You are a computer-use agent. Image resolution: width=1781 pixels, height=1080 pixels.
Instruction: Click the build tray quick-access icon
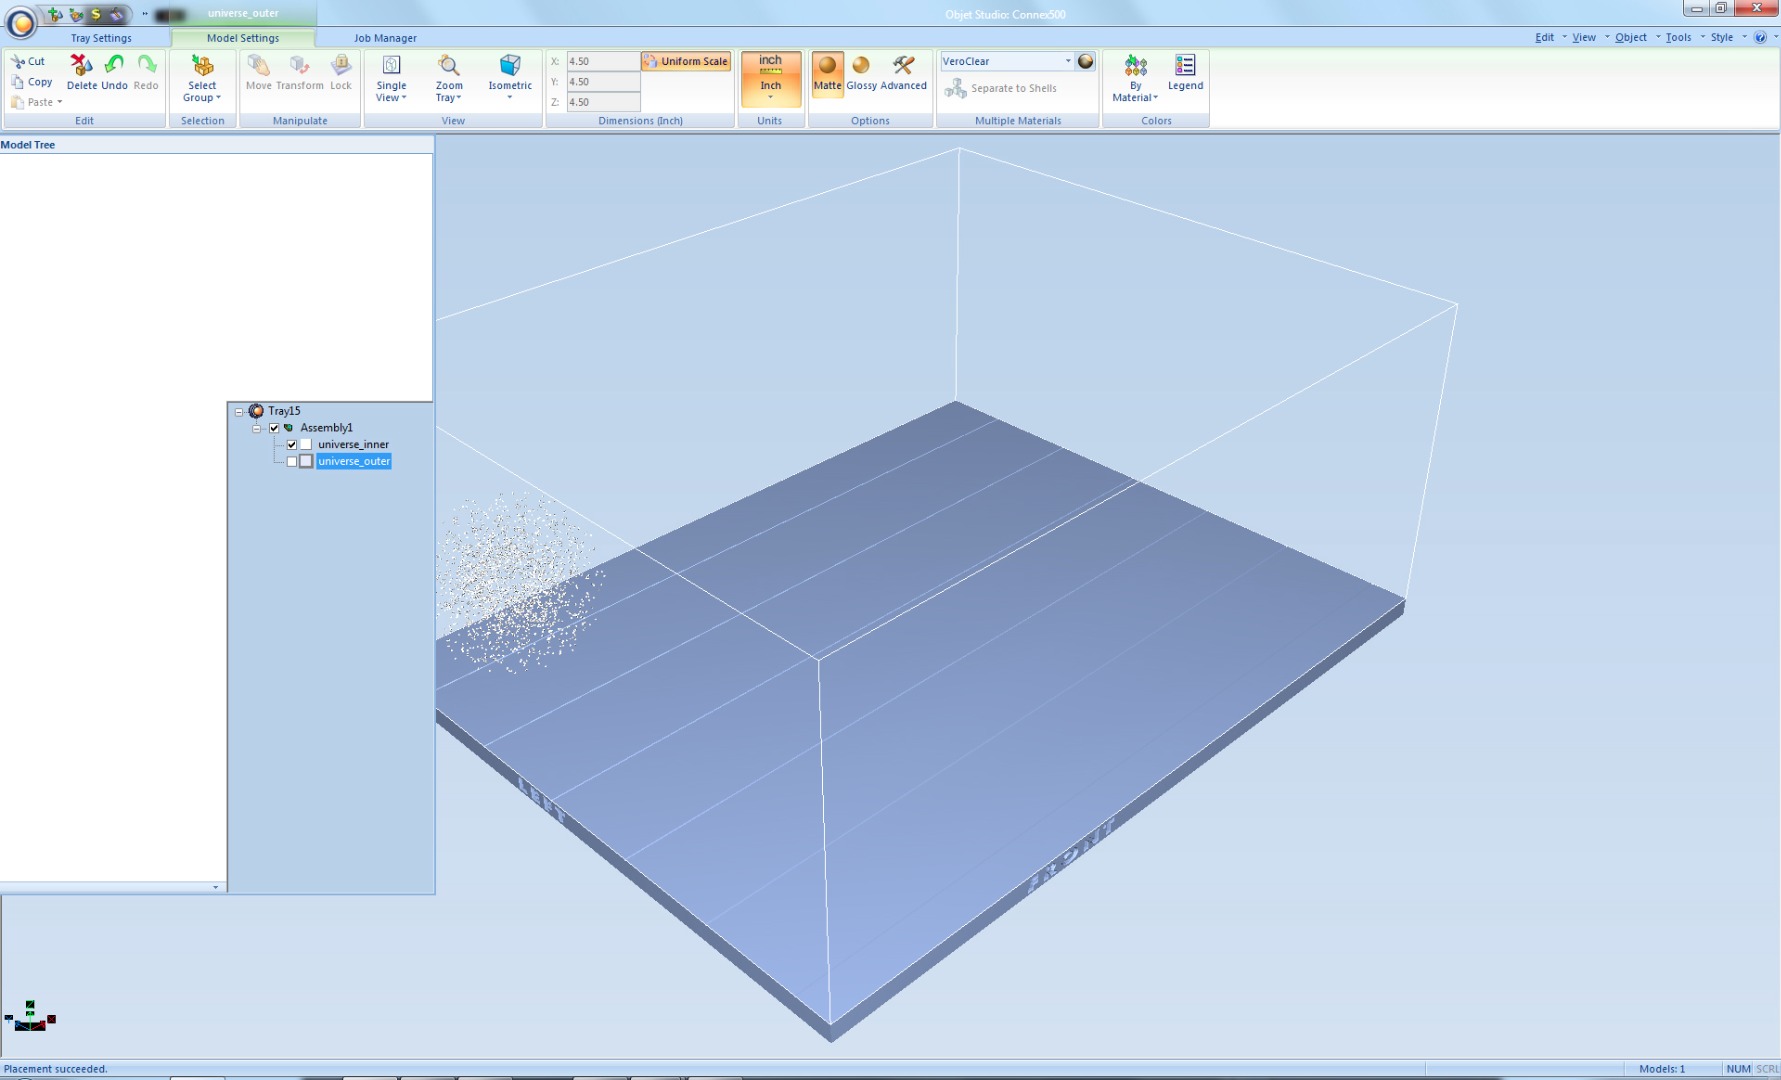117,14
